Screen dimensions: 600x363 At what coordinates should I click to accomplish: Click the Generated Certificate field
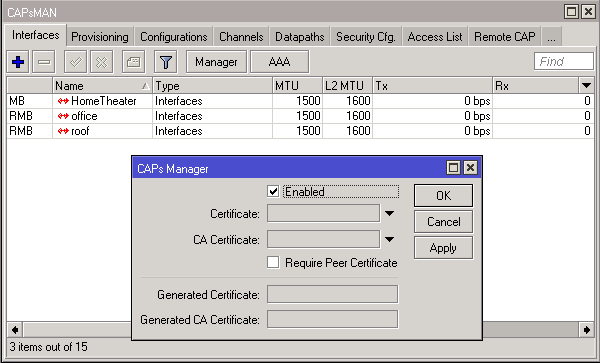pyautogui.click(x=333, y=295)
